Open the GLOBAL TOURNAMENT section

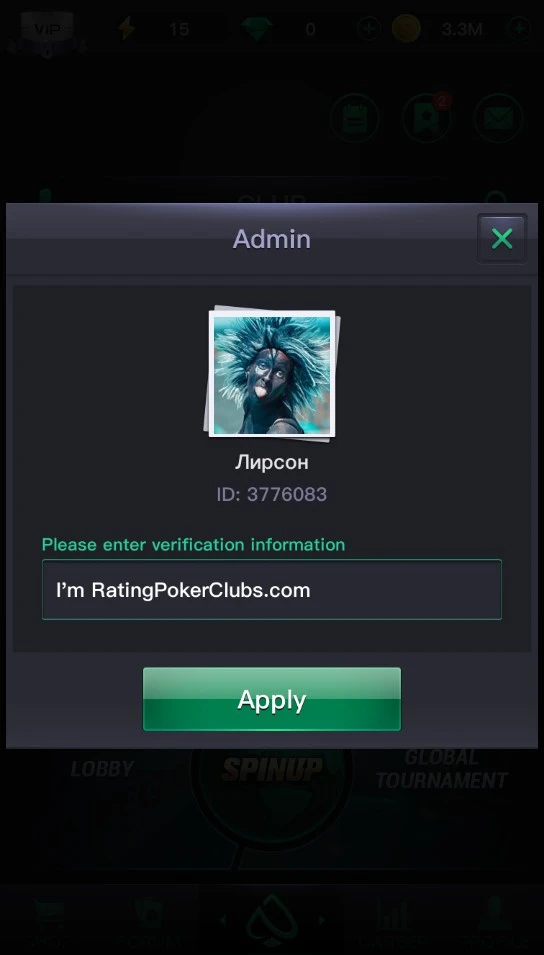(x=442, y=769)
